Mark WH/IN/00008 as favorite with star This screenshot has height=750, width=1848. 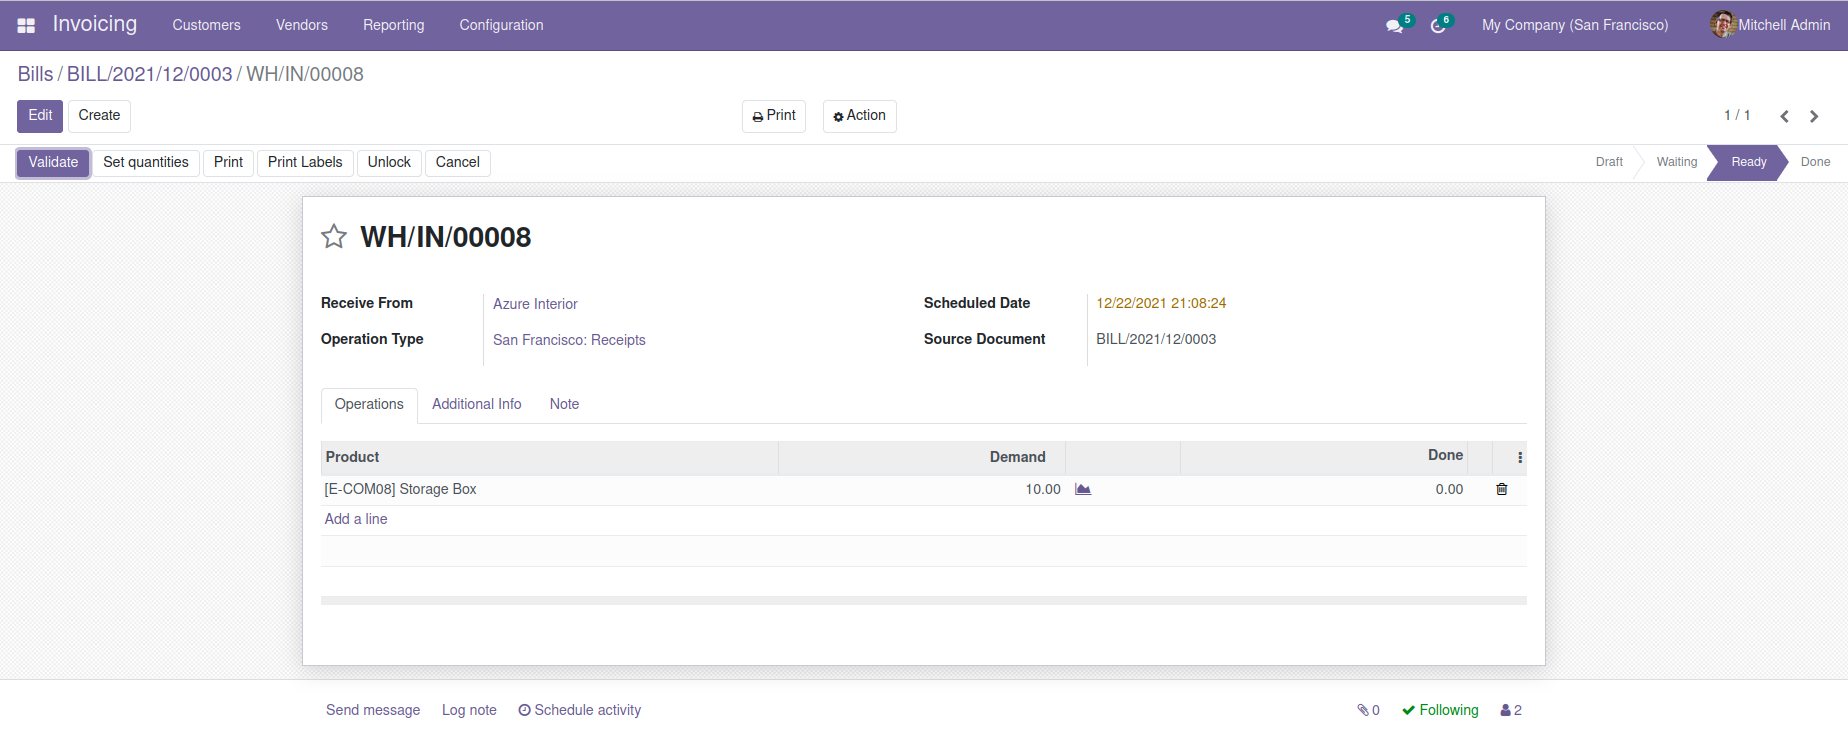click(334, 237)
